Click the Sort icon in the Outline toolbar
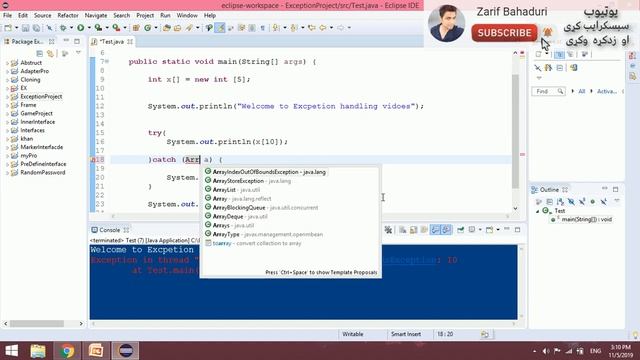 [560, 202]
